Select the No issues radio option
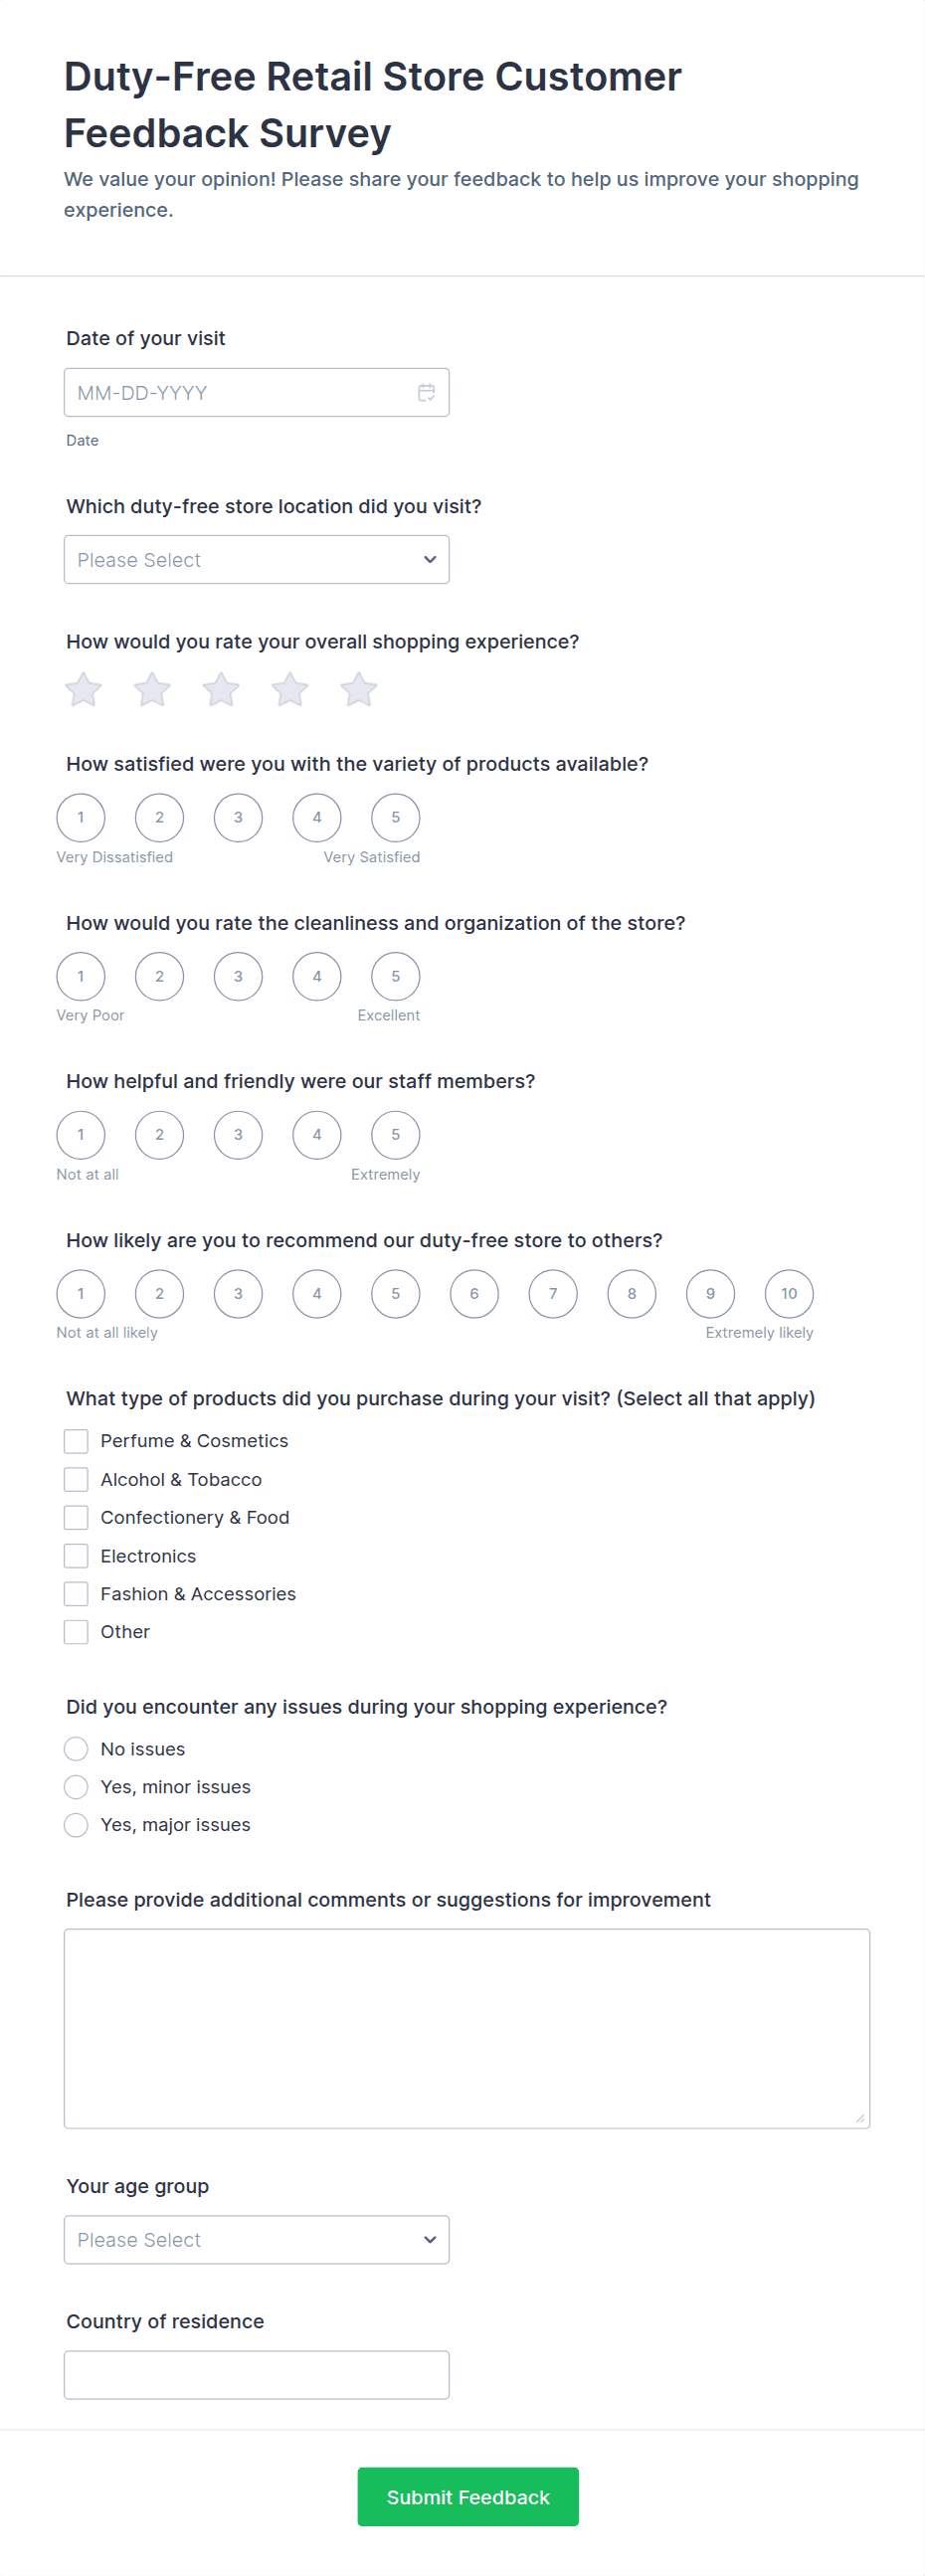925x2576 pixels. click(x=76, y=1749)
